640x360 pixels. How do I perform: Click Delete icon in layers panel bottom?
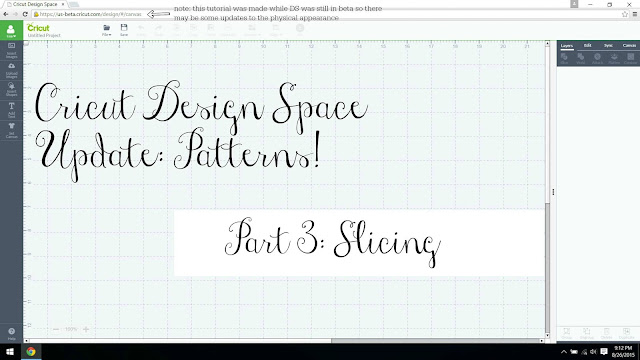pyautogui.click(x=607, y=333)
